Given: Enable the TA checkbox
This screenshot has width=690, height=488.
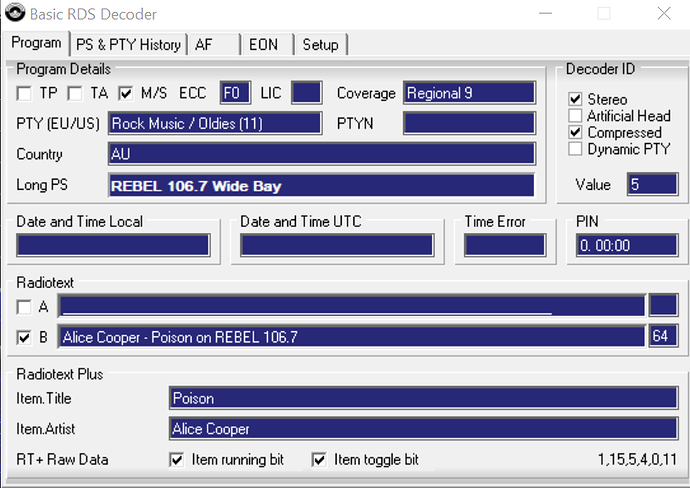Looking at the screenshot, I should 75,94.
